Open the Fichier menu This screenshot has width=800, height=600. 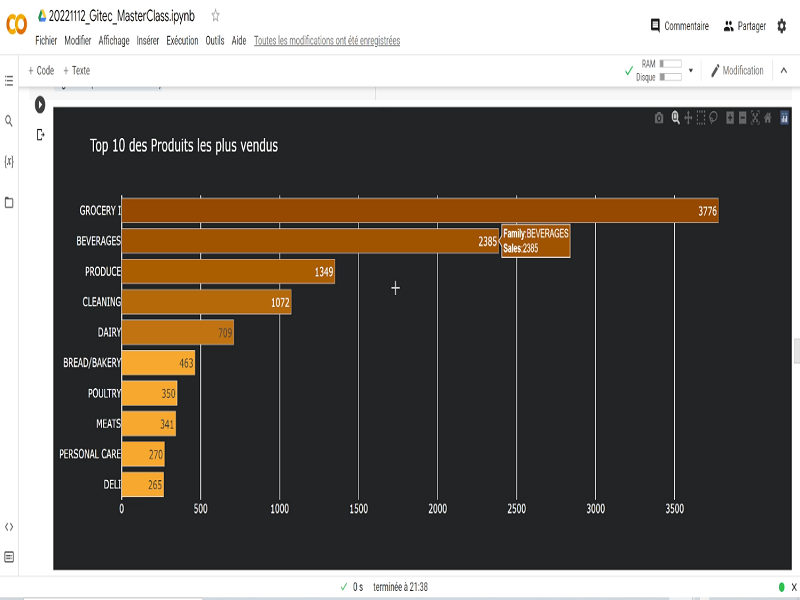(46, 41)
